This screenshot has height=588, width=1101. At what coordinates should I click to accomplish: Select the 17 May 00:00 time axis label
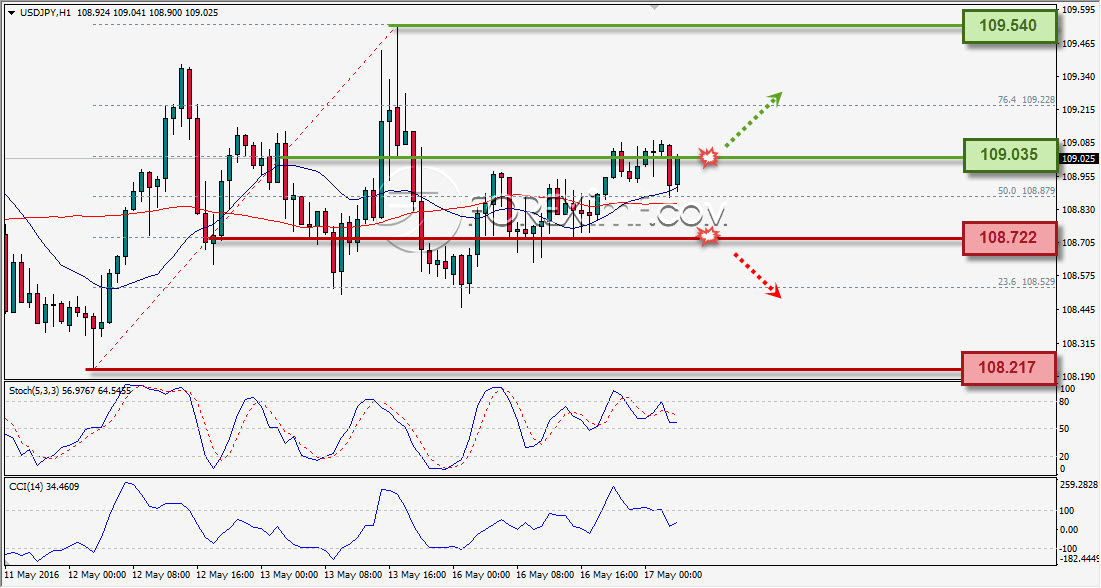(673, 575)
